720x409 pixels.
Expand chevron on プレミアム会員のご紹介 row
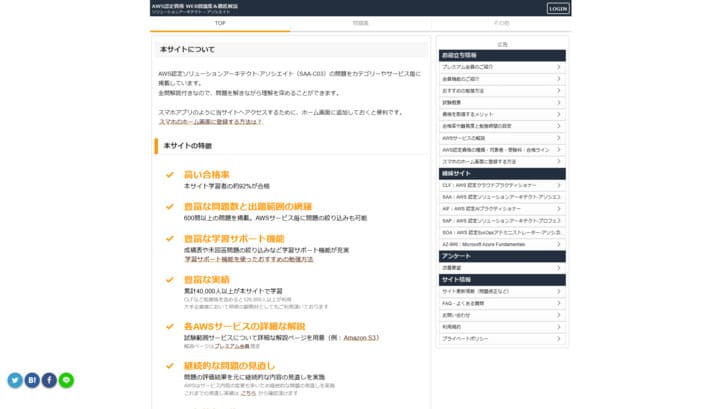(x=558, y=67)
